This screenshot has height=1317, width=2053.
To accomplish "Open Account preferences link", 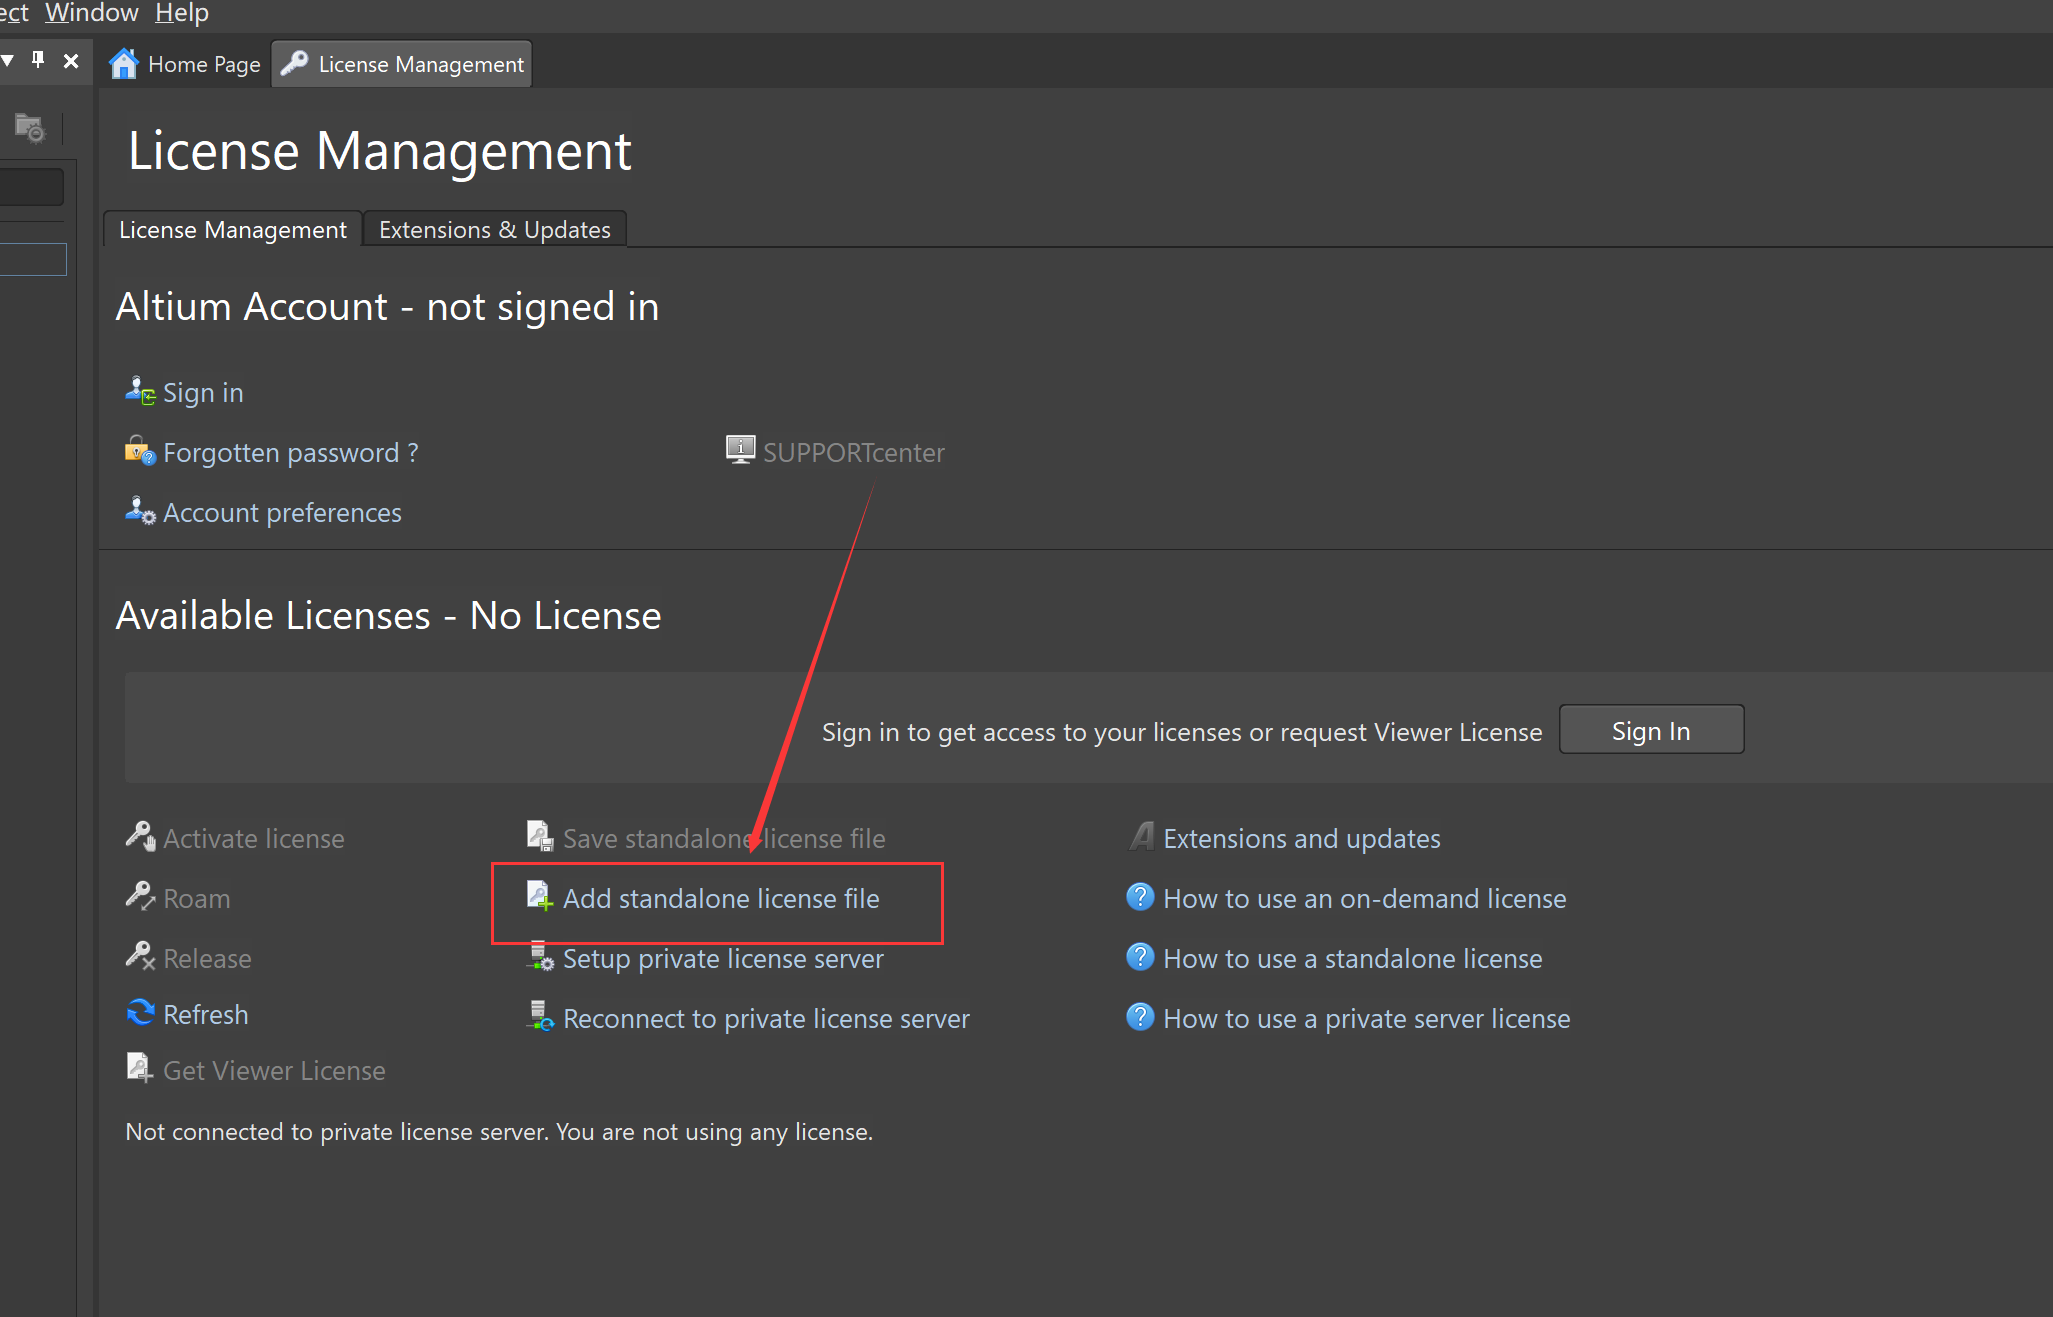I will point(282,513).
